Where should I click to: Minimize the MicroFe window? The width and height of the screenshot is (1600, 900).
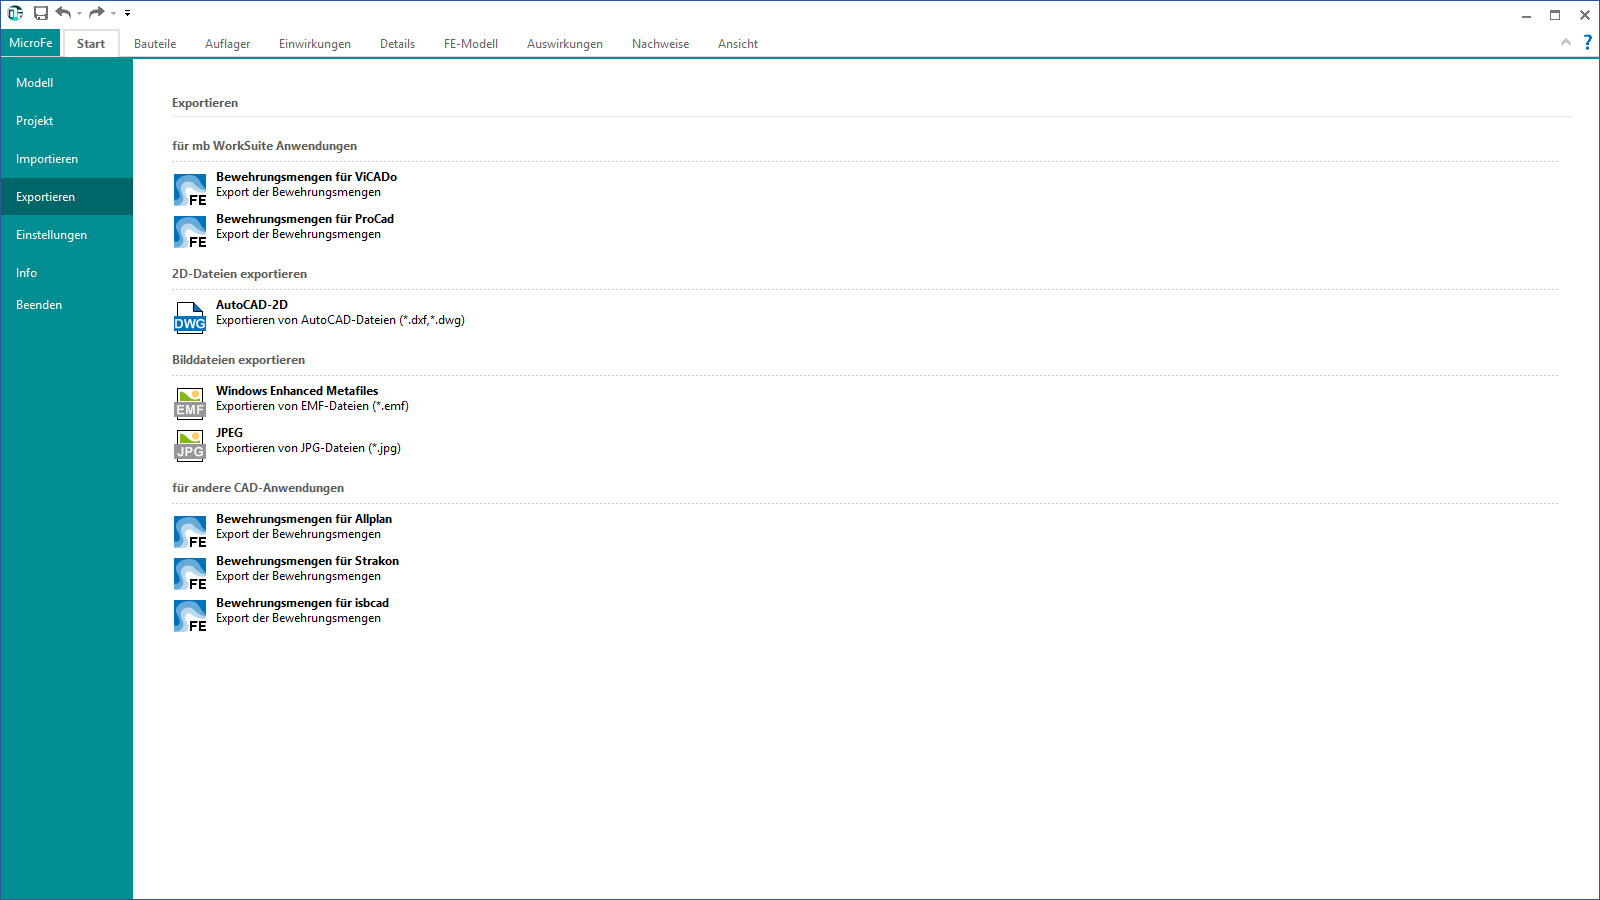(x=1526, y=15)
